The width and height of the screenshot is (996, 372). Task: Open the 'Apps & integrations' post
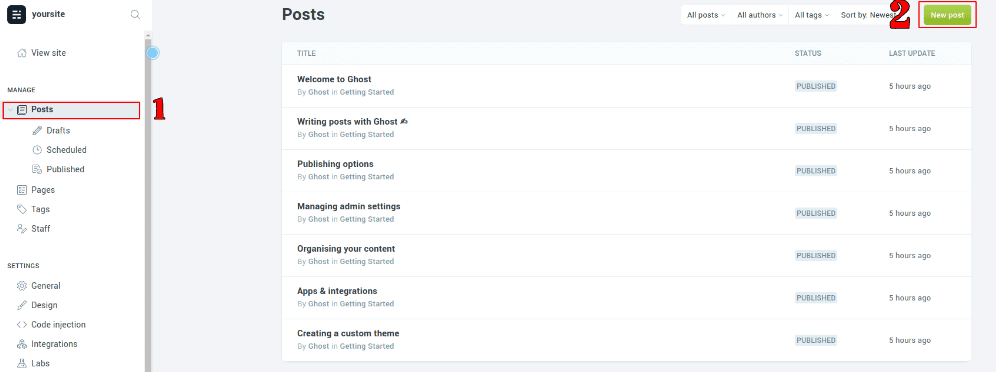(337, 291)
